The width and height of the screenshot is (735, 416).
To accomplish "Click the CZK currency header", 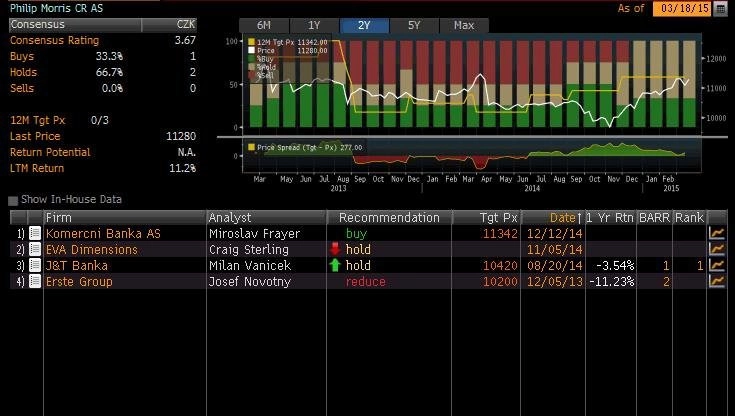I will 186,24.
